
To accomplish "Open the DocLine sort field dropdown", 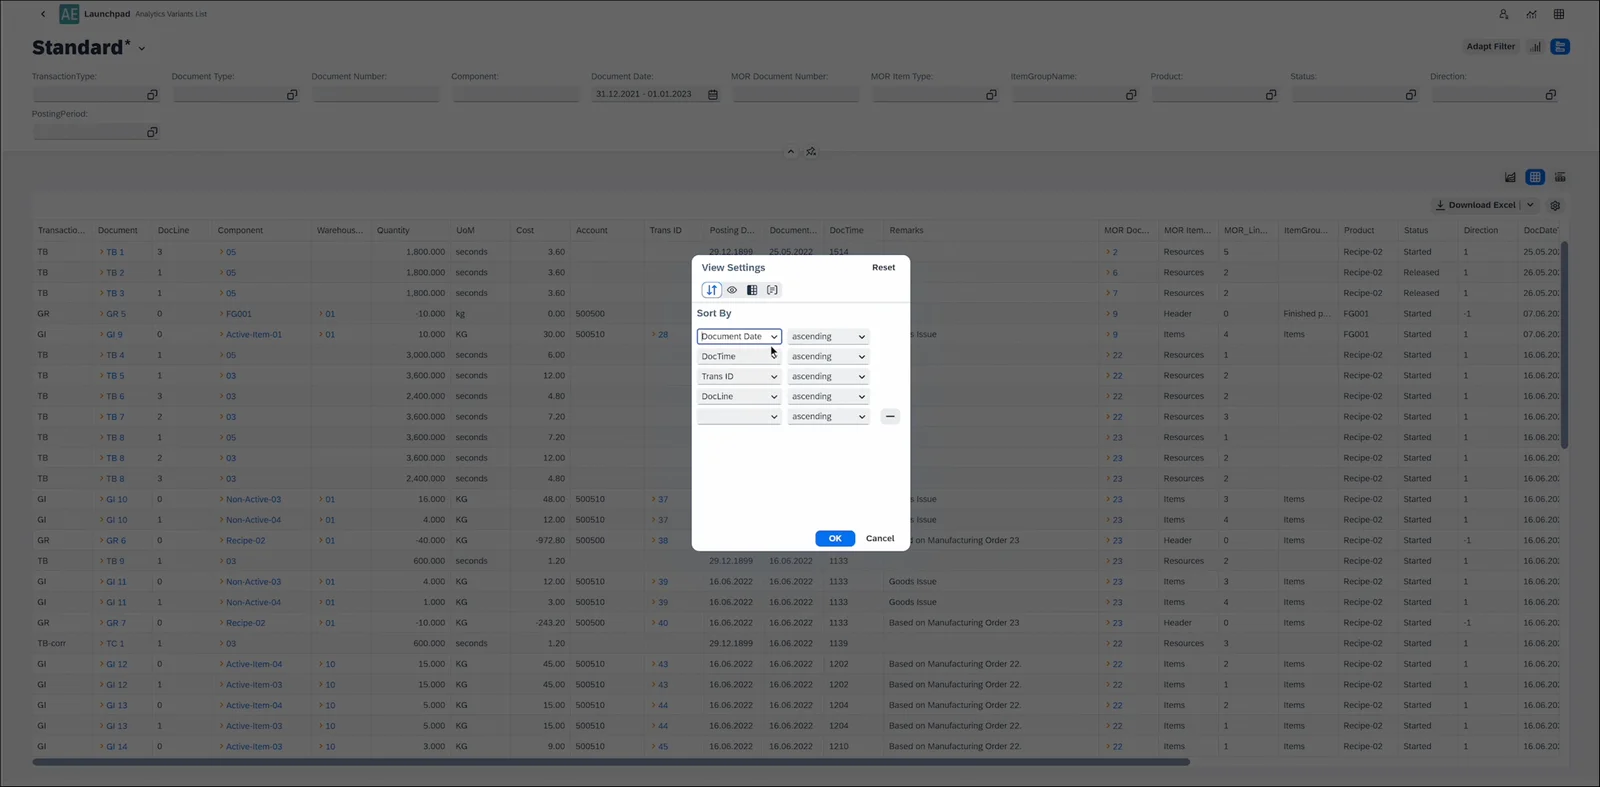I will 739,397.
